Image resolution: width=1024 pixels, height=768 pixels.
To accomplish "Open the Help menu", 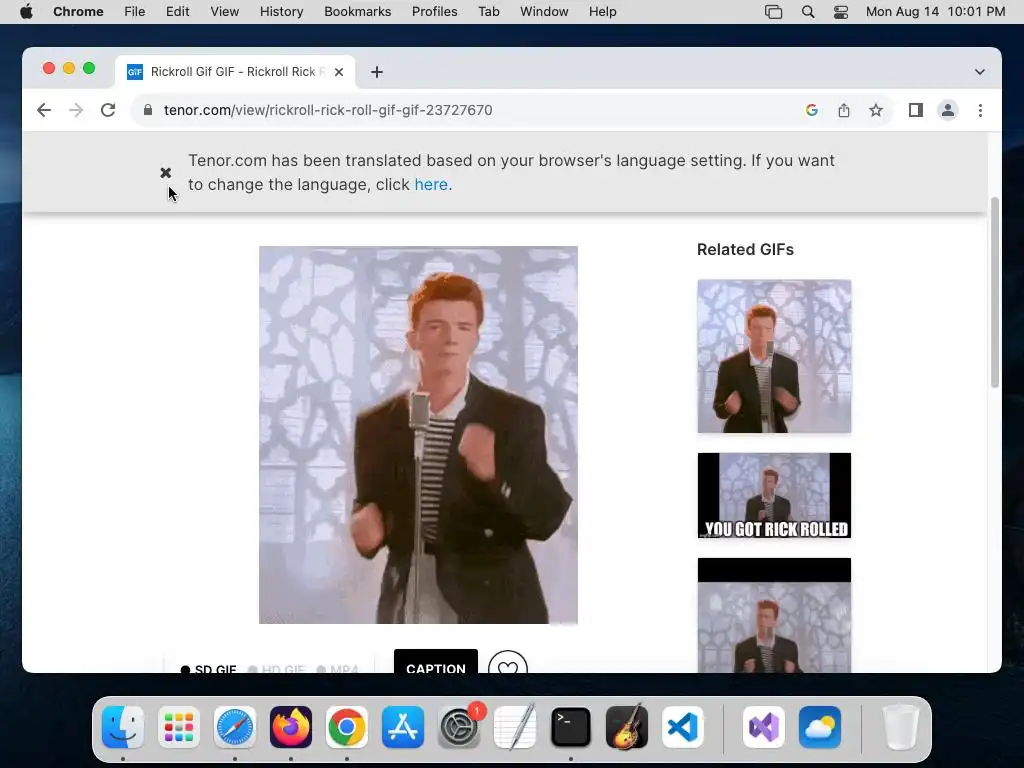I will pos(602,12).
